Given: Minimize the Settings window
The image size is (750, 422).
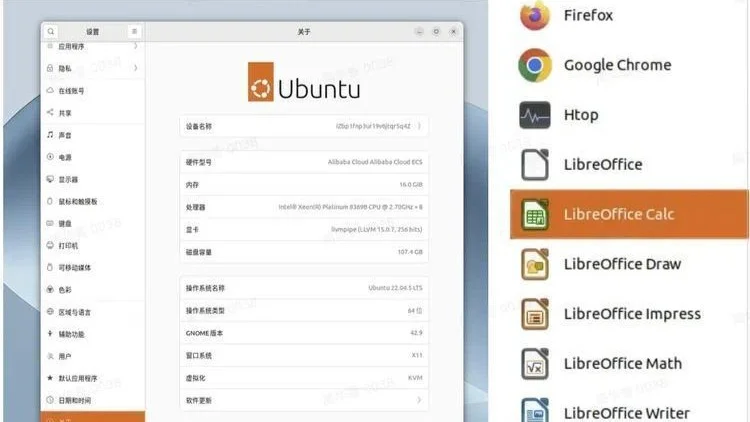Looking at the screenshot, I should point(419,32).
